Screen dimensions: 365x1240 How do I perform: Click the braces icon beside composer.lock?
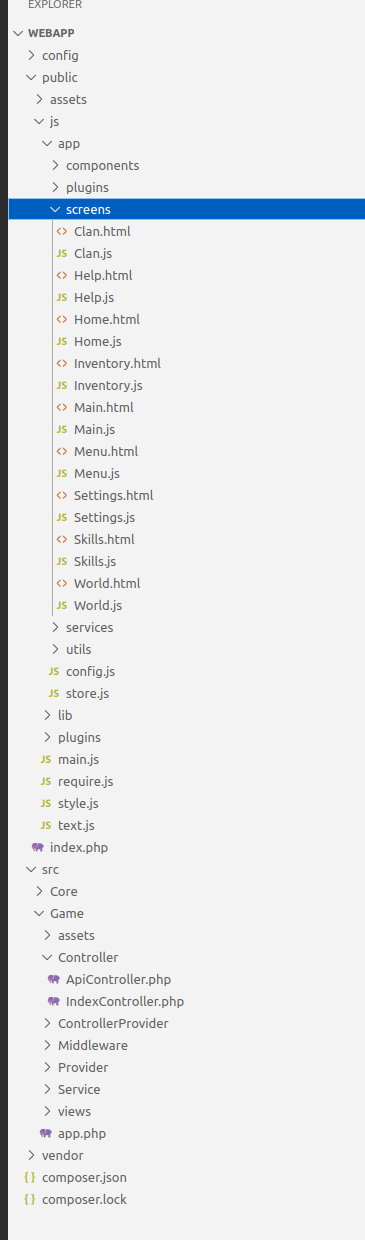pyautogui.click(x=30, y=1199)
